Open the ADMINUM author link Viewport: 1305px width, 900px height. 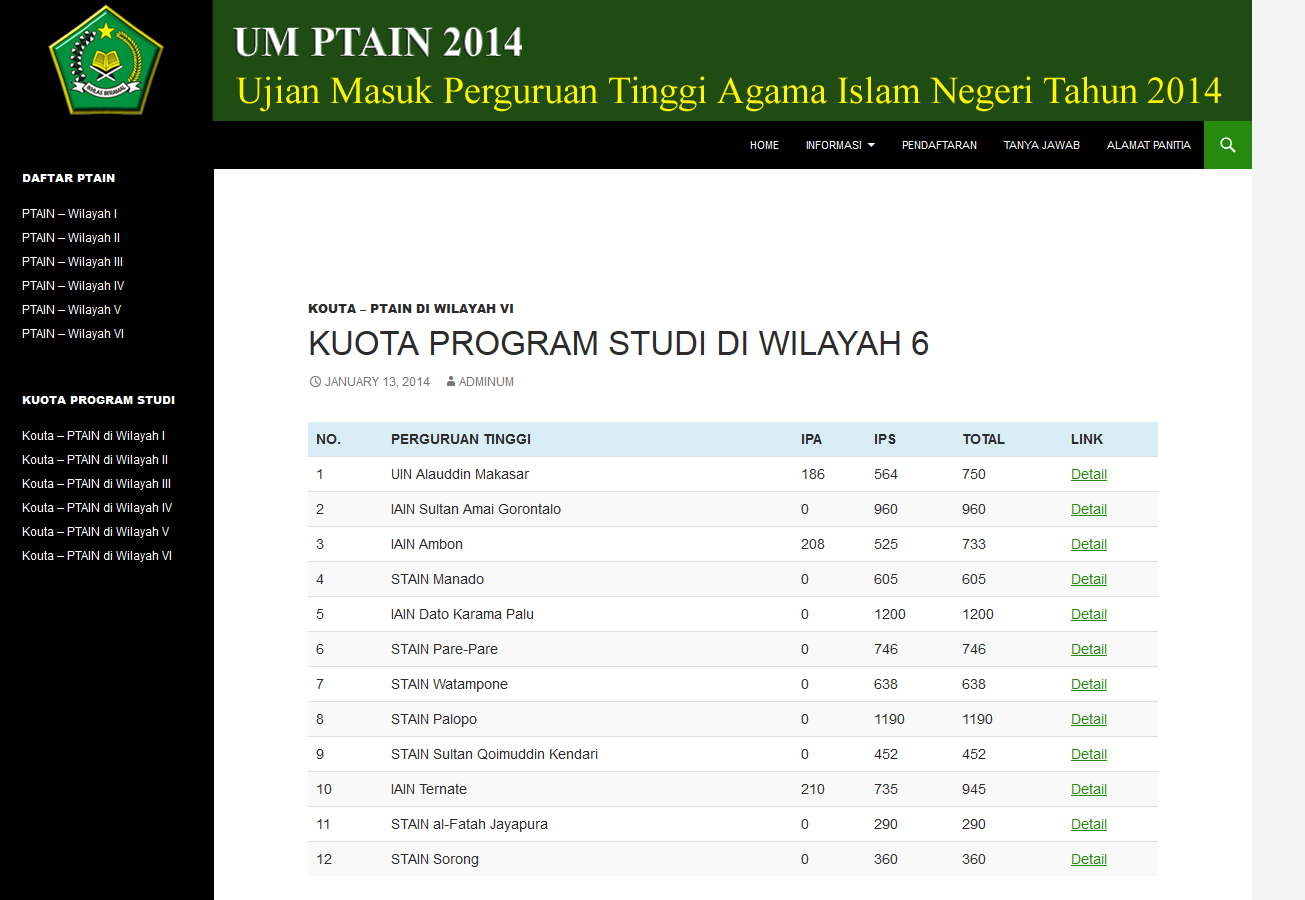[485, 382]
